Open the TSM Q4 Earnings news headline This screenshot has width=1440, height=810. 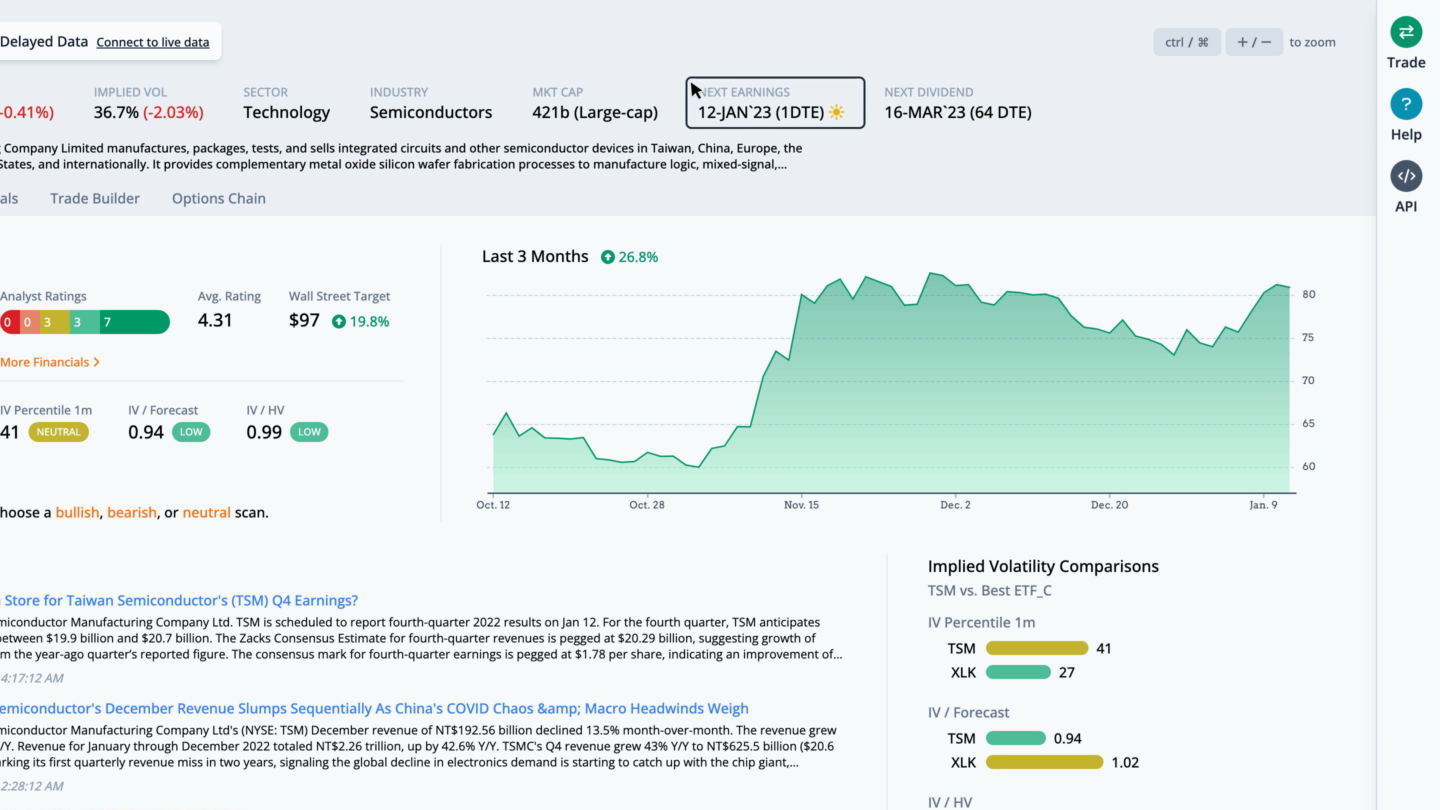point(180,600)
